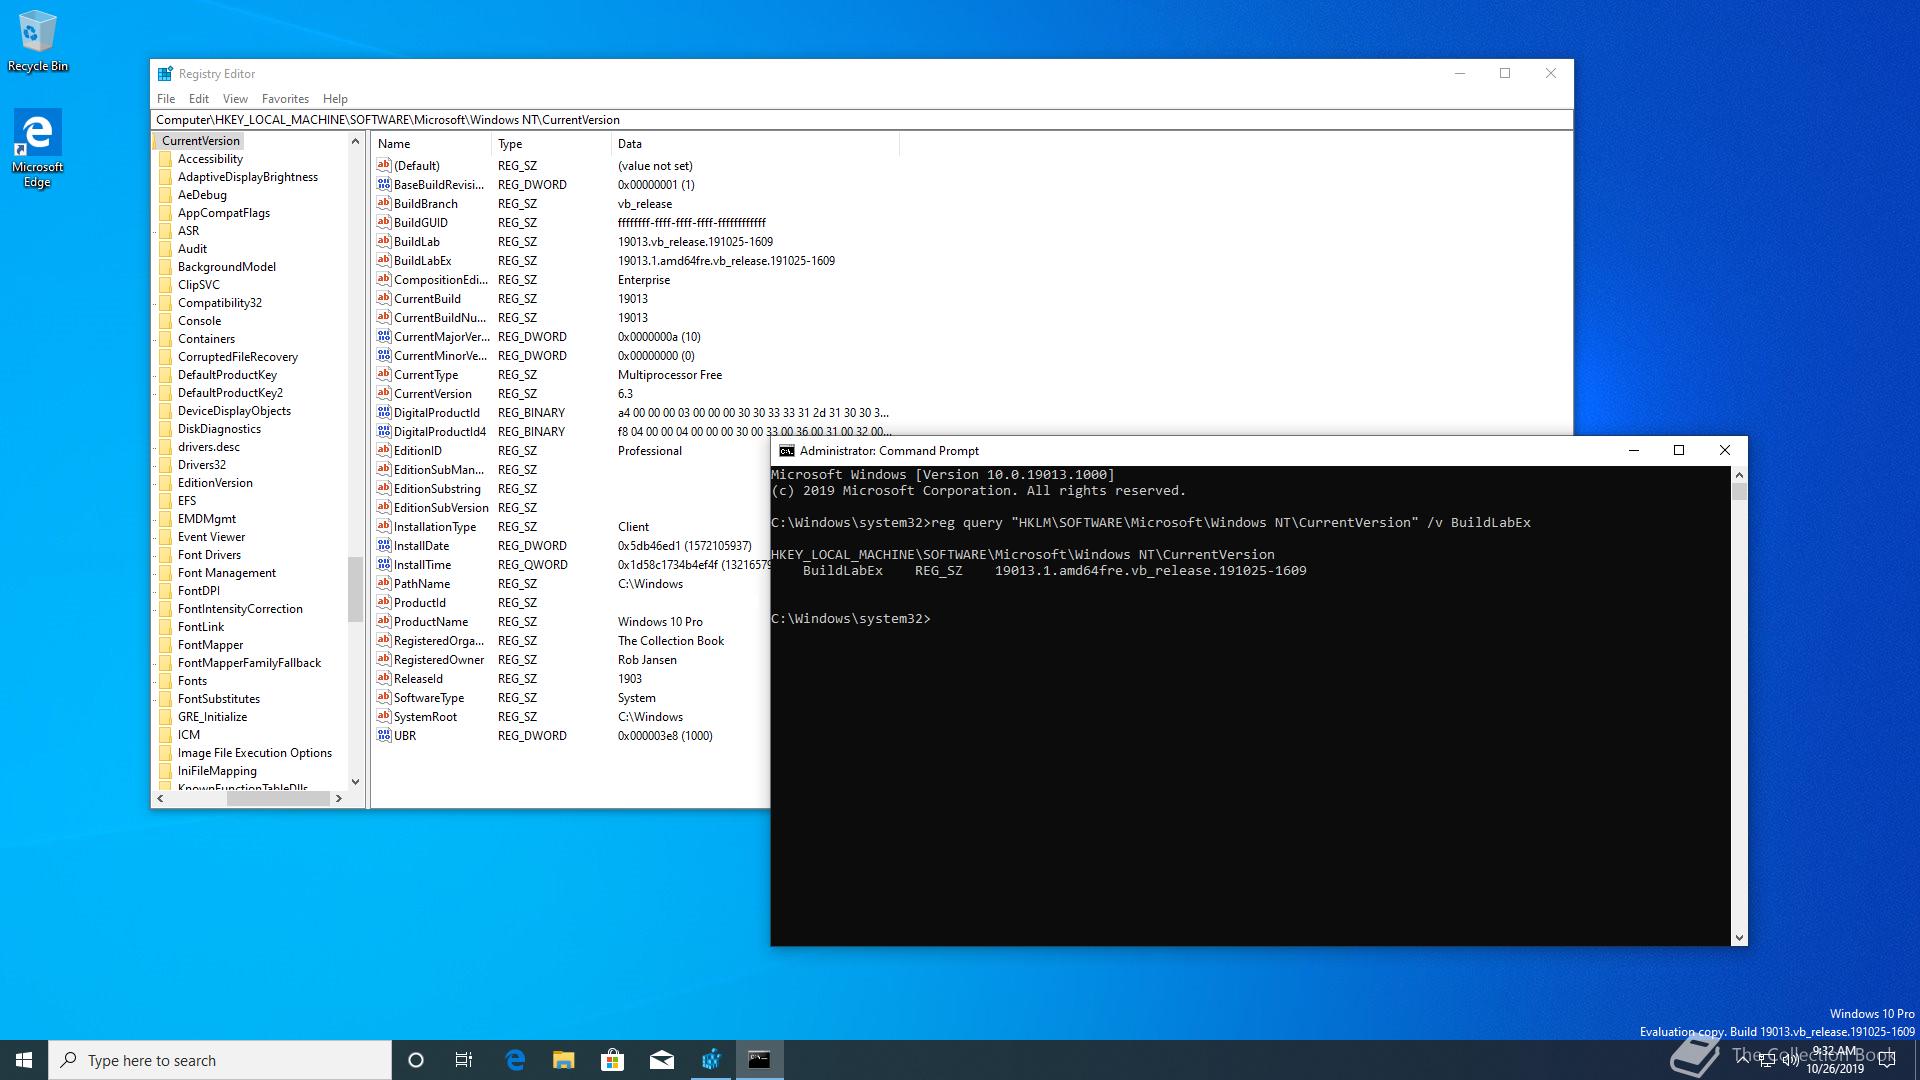1920x1080 pixels.
Task: Select the CurrentVersion key in tree
Action: pos(200,141)
